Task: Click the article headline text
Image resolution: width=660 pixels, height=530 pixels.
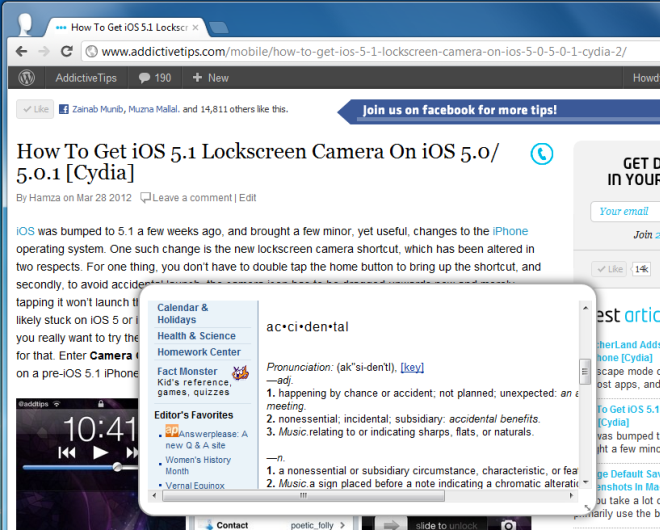Action: [x=258, y=162]
